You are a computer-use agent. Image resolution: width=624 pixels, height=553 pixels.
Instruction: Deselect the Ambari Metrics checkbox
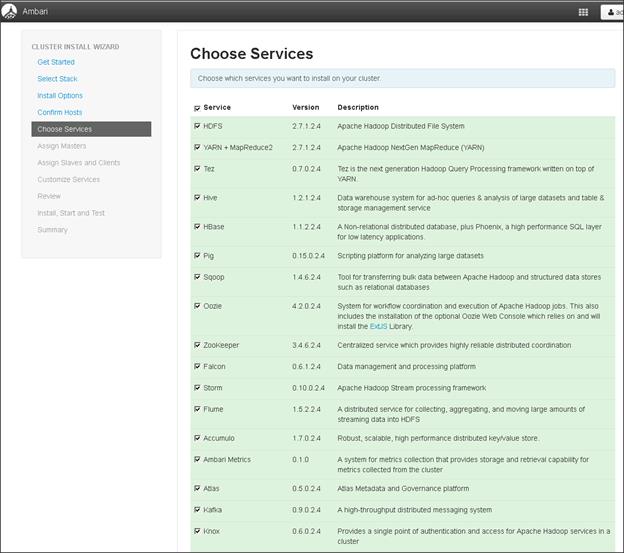point(197,460)
